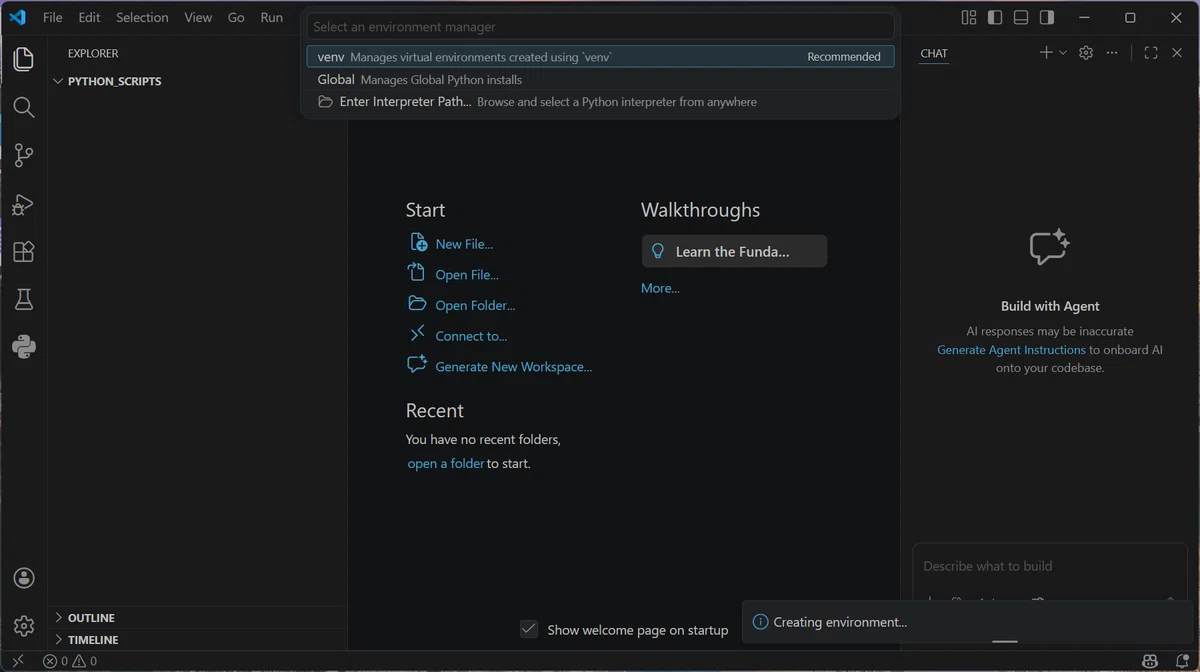
Task: Click the info icon in Creating environment notification
Action: coord(760,622)
